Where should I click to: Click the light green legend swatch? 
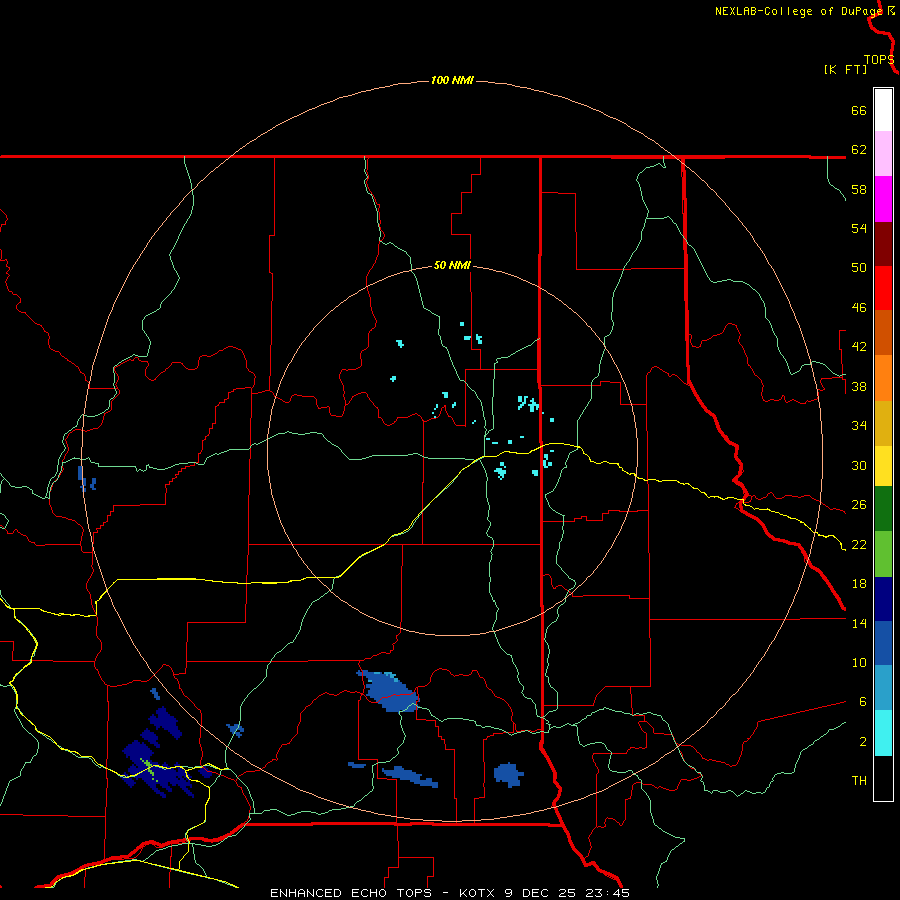[883, 554]
